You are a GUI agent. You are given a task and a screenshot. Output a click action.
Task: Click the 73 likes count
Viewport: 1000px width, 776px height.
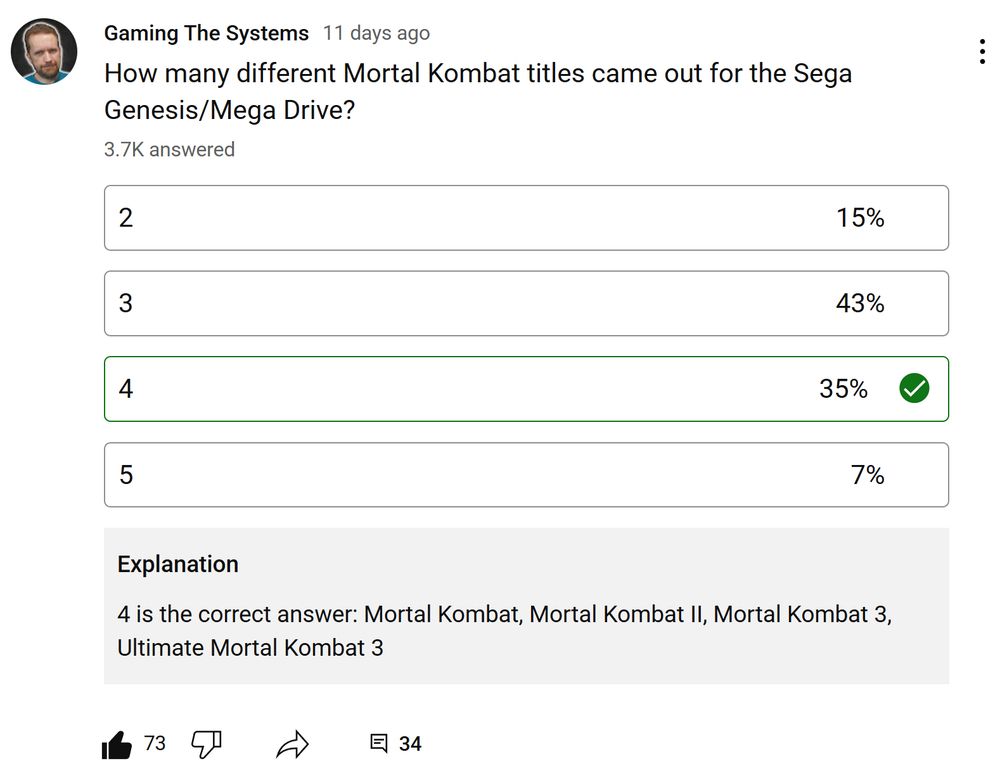tap(155, 744)
